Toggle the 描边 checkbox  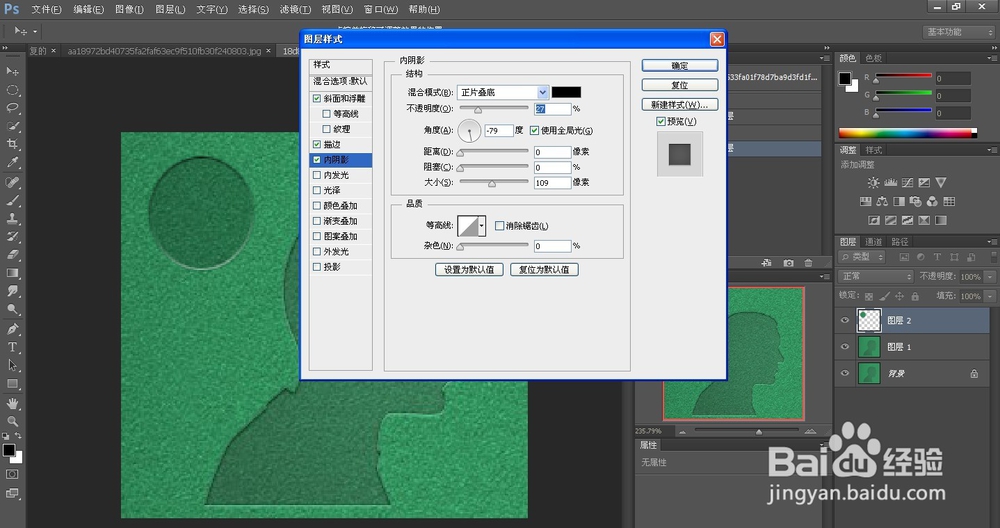317,145
